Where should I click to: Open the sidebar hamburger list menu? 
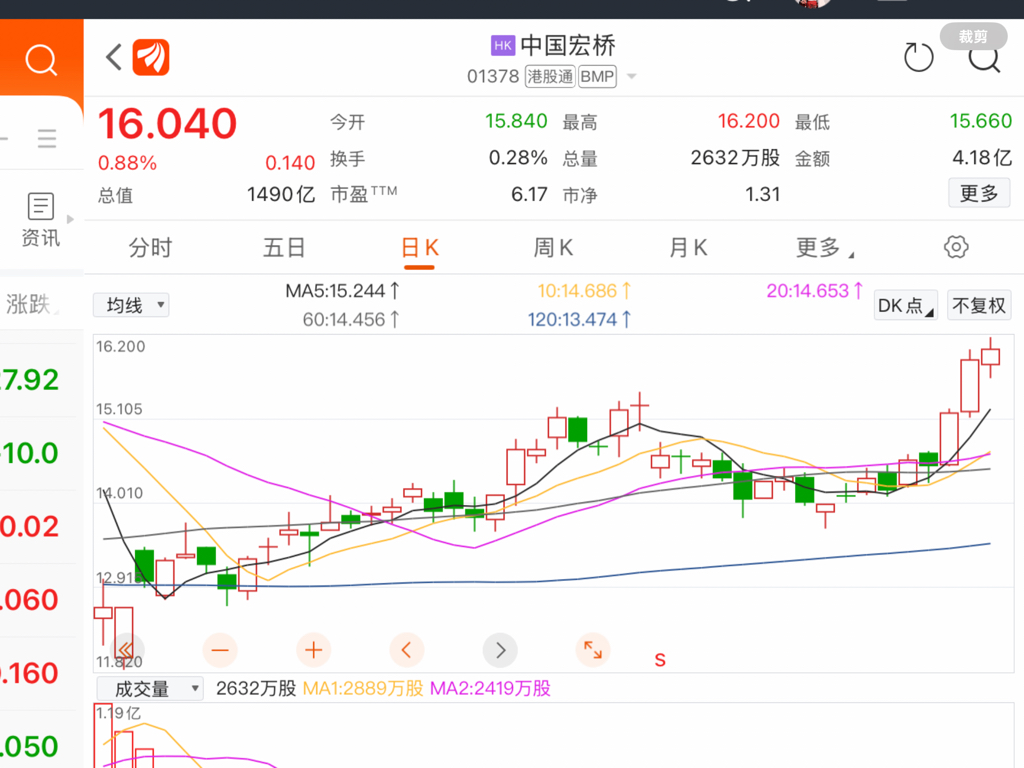pos(47,138)
